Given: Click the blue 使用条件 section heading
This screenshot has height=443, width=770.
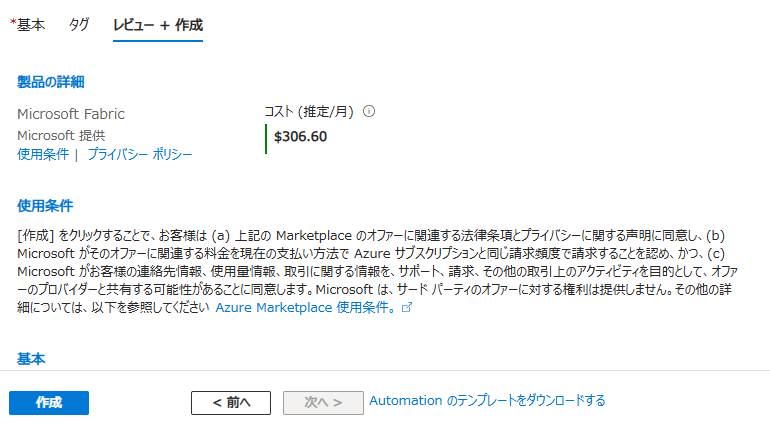Looking at the screenshot, I should (45, 206).
